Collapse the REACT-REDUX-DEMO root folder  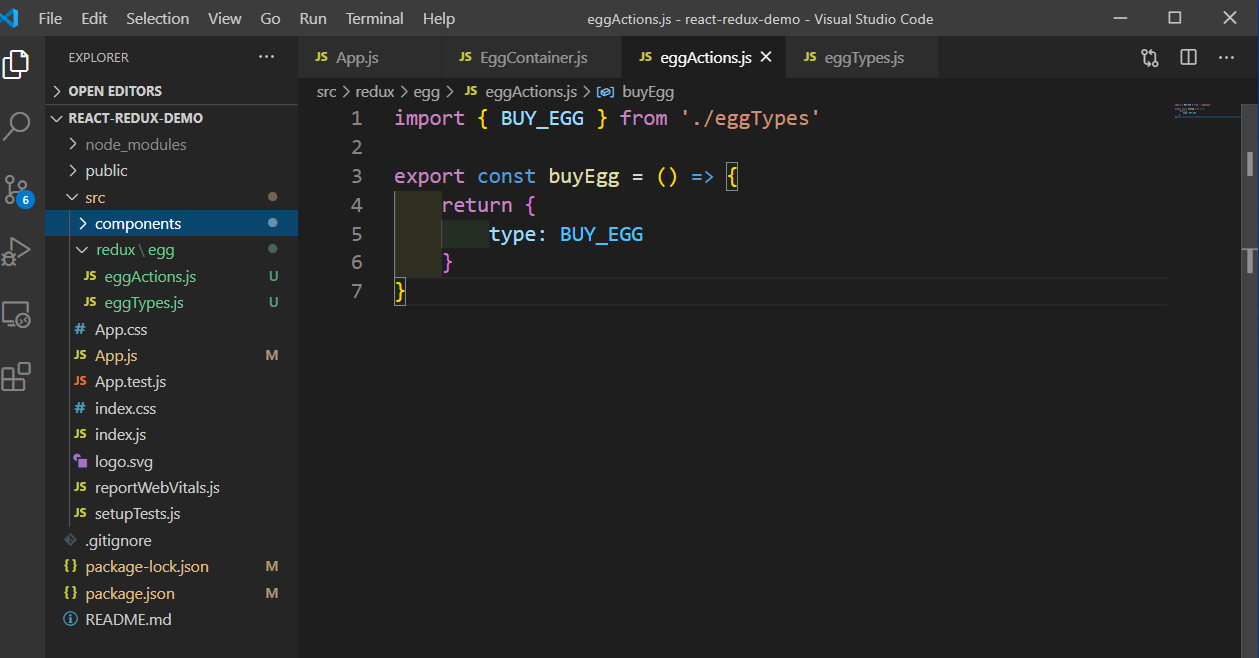(172, 118)
